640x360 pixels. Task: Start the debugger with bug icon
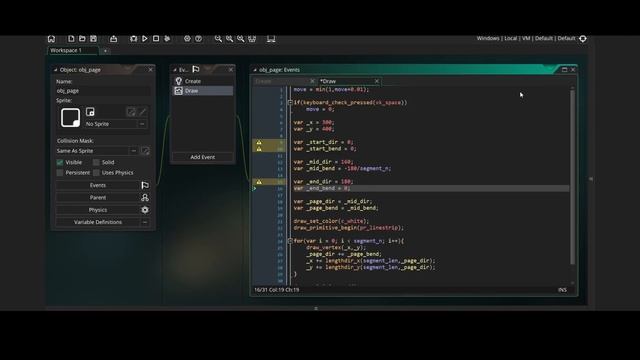coord(133,38)
